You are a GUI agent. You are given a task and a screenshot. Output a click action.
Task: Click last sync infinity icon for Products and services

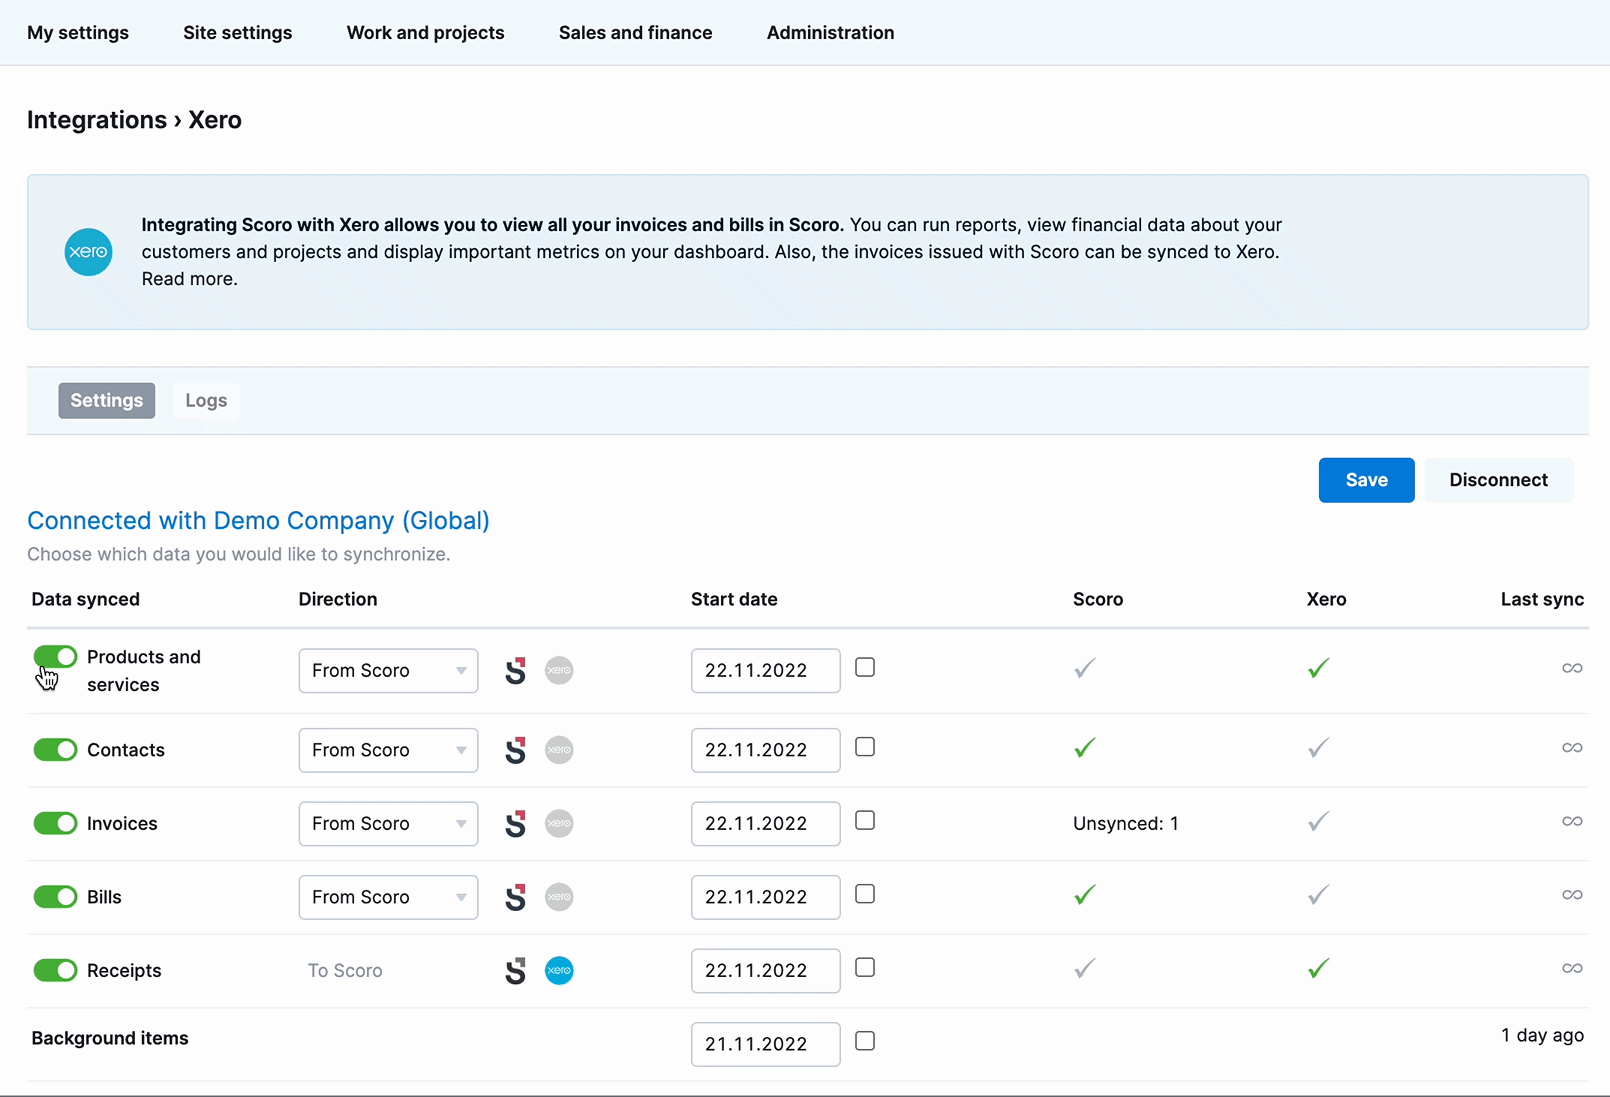pyautogui.click(x=1572, y=668)
